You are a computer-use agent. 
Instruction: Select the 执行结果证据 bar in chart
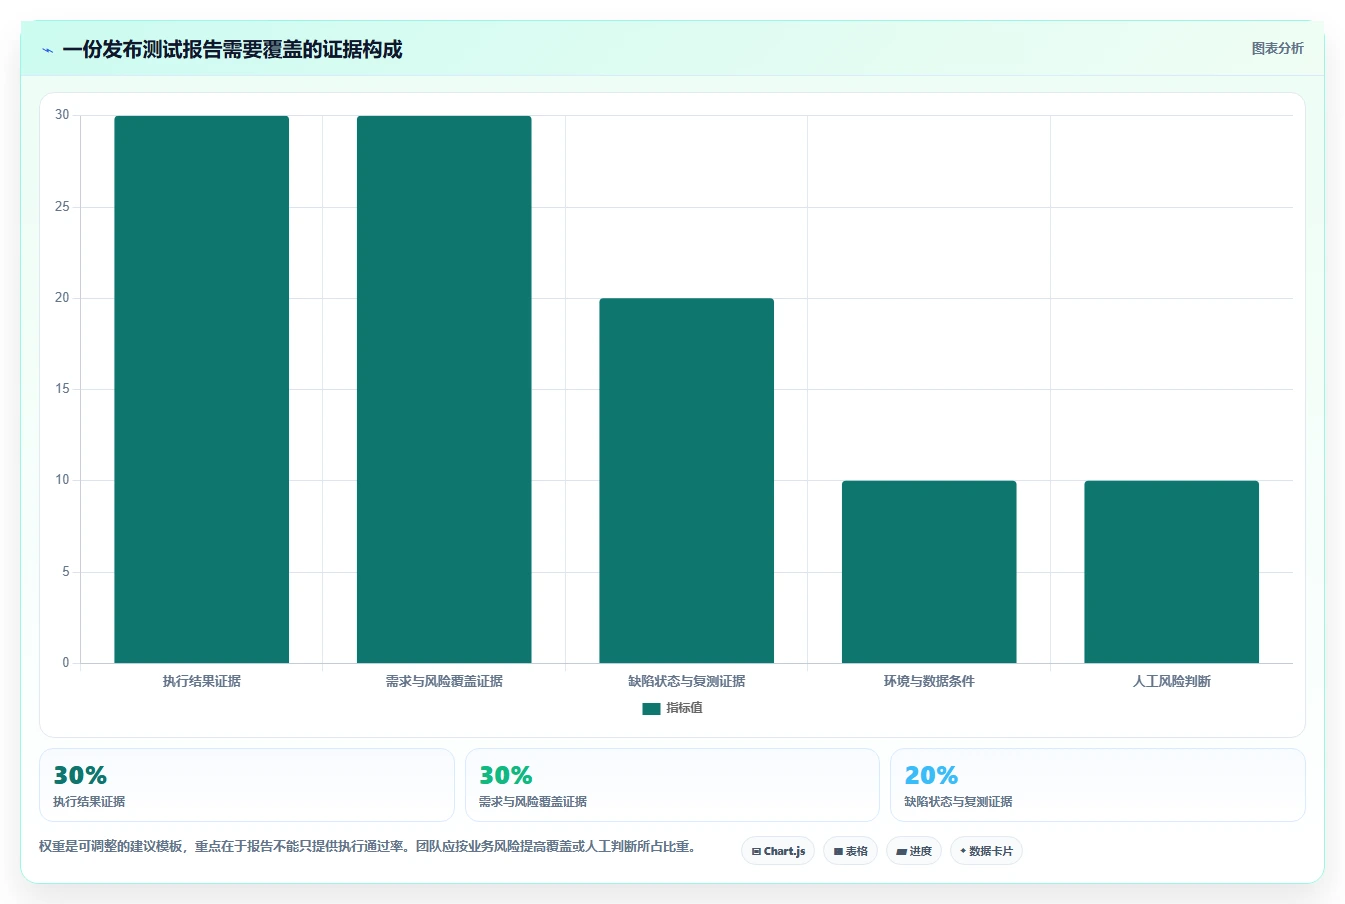[x=202, y=389]
